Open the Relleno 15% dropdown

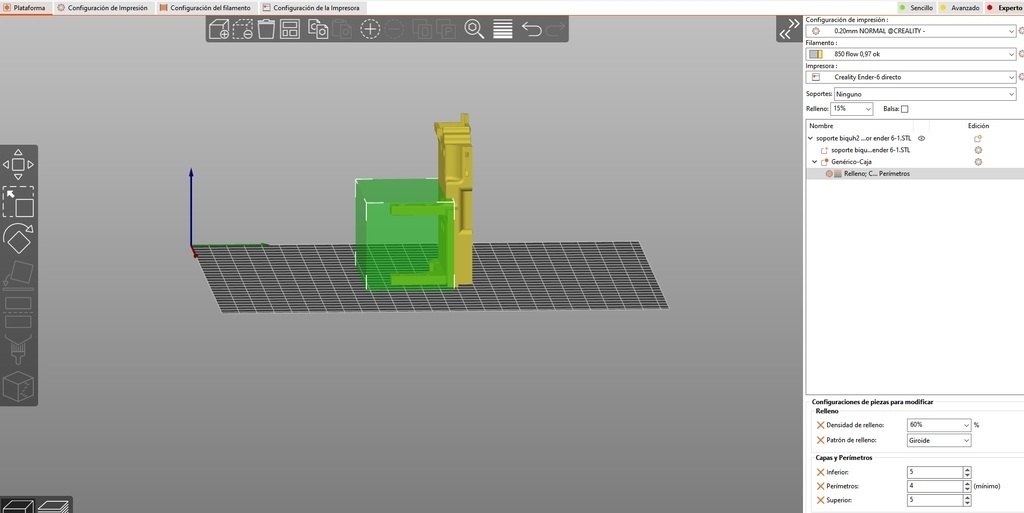852,109
